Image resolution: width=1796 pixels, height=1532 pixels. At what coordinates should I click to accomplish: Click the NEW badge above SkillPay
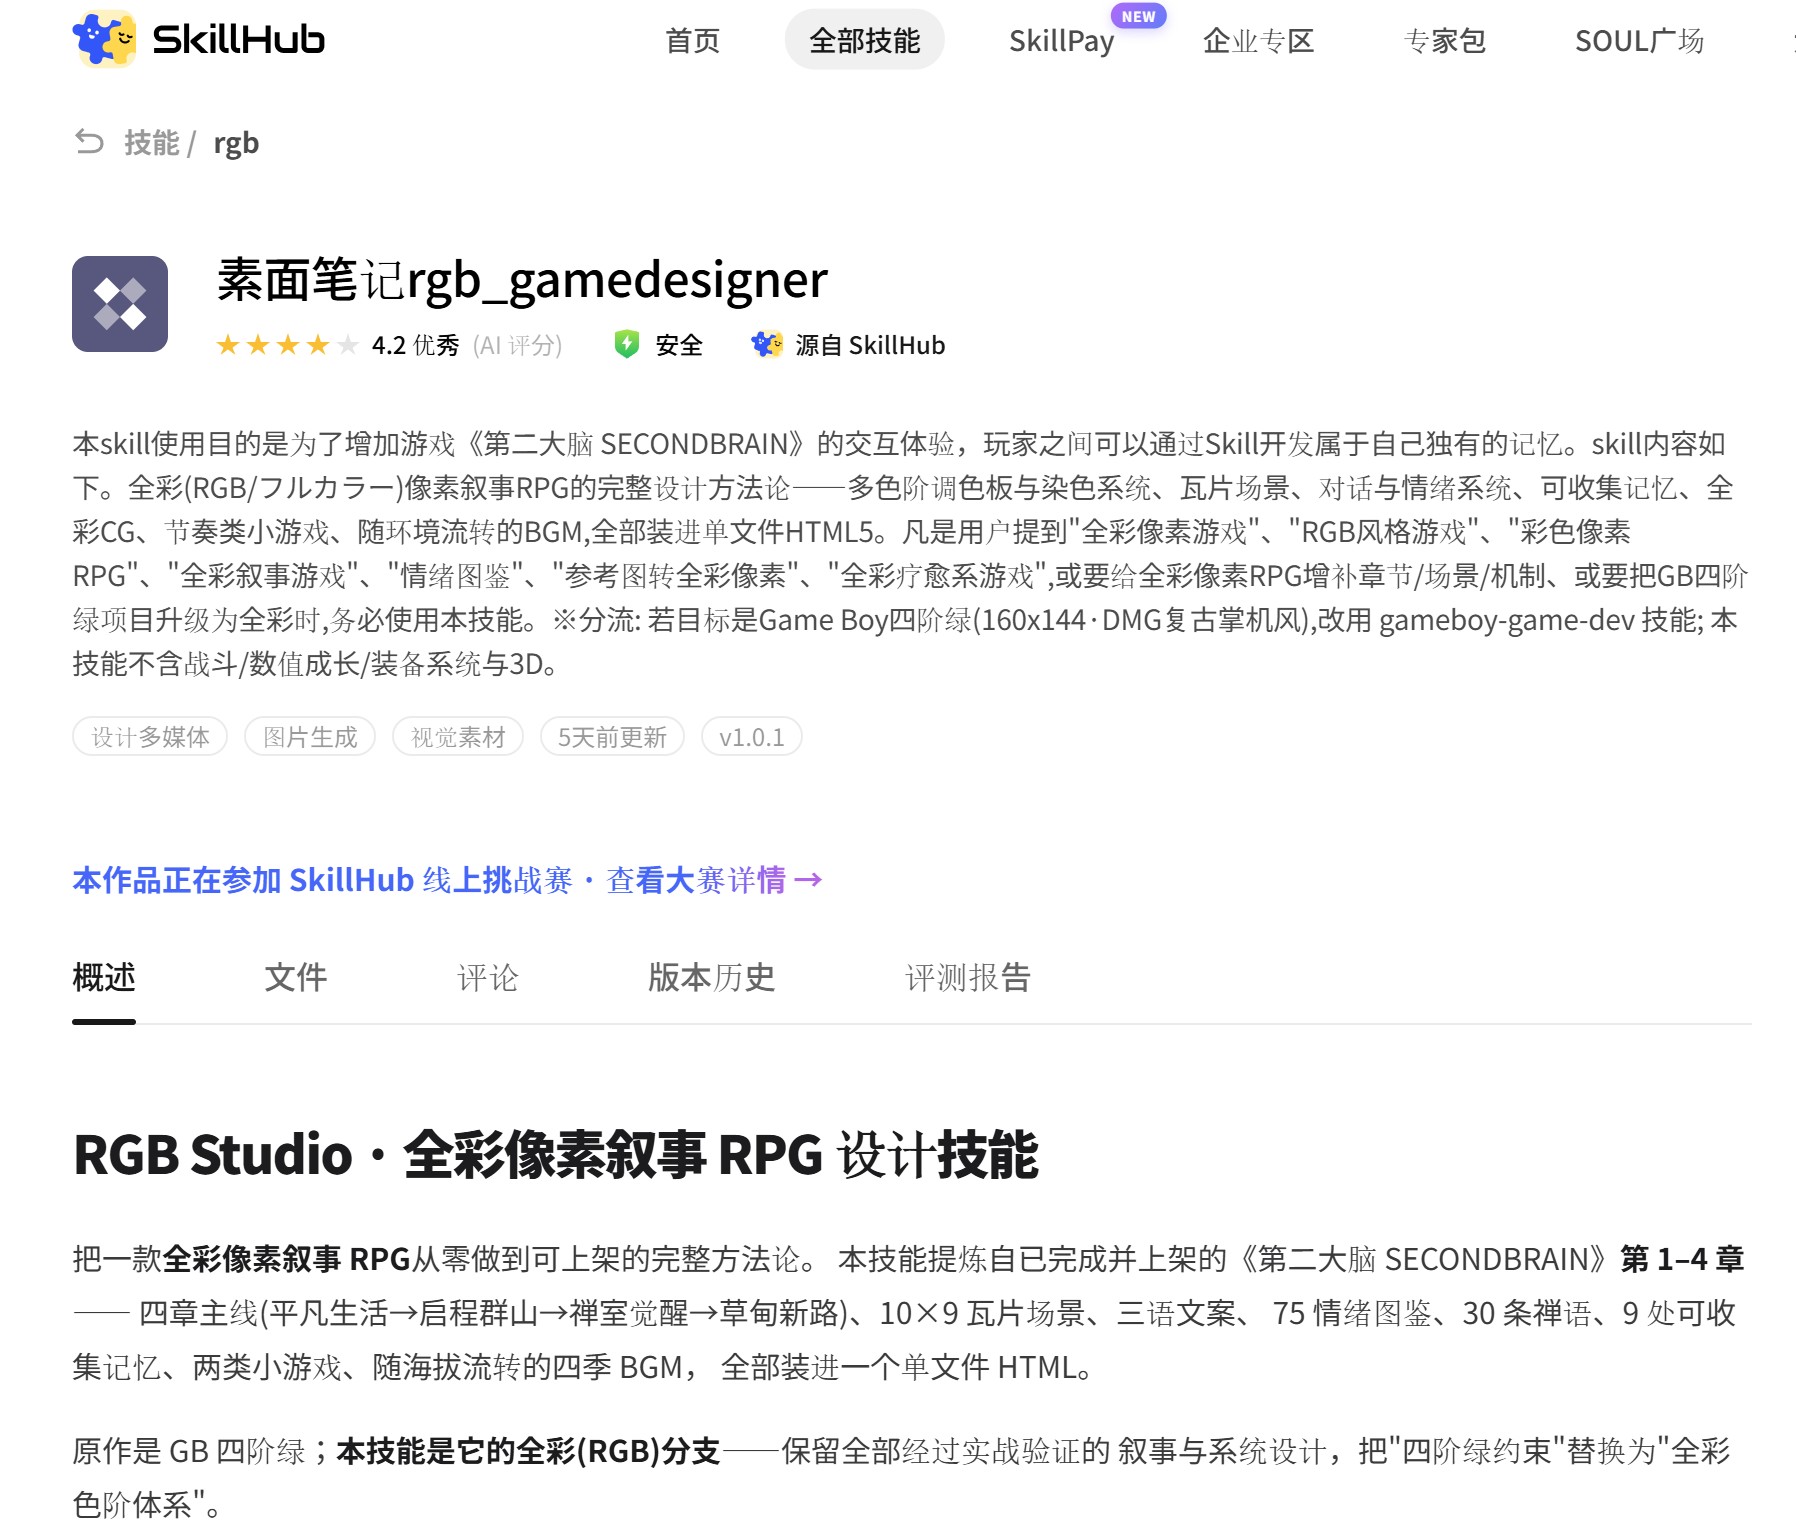[1138, 16]
